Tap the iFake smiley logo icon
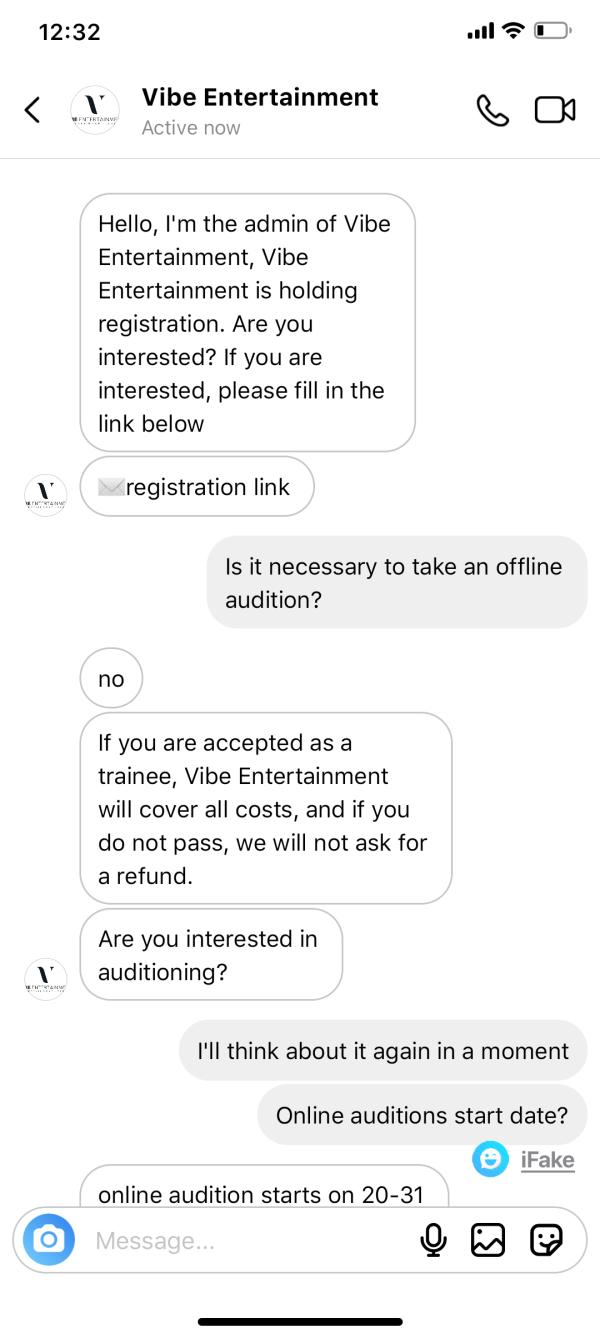The width and height of the screenshot is (600, 1338). [x=491, y=1159]
